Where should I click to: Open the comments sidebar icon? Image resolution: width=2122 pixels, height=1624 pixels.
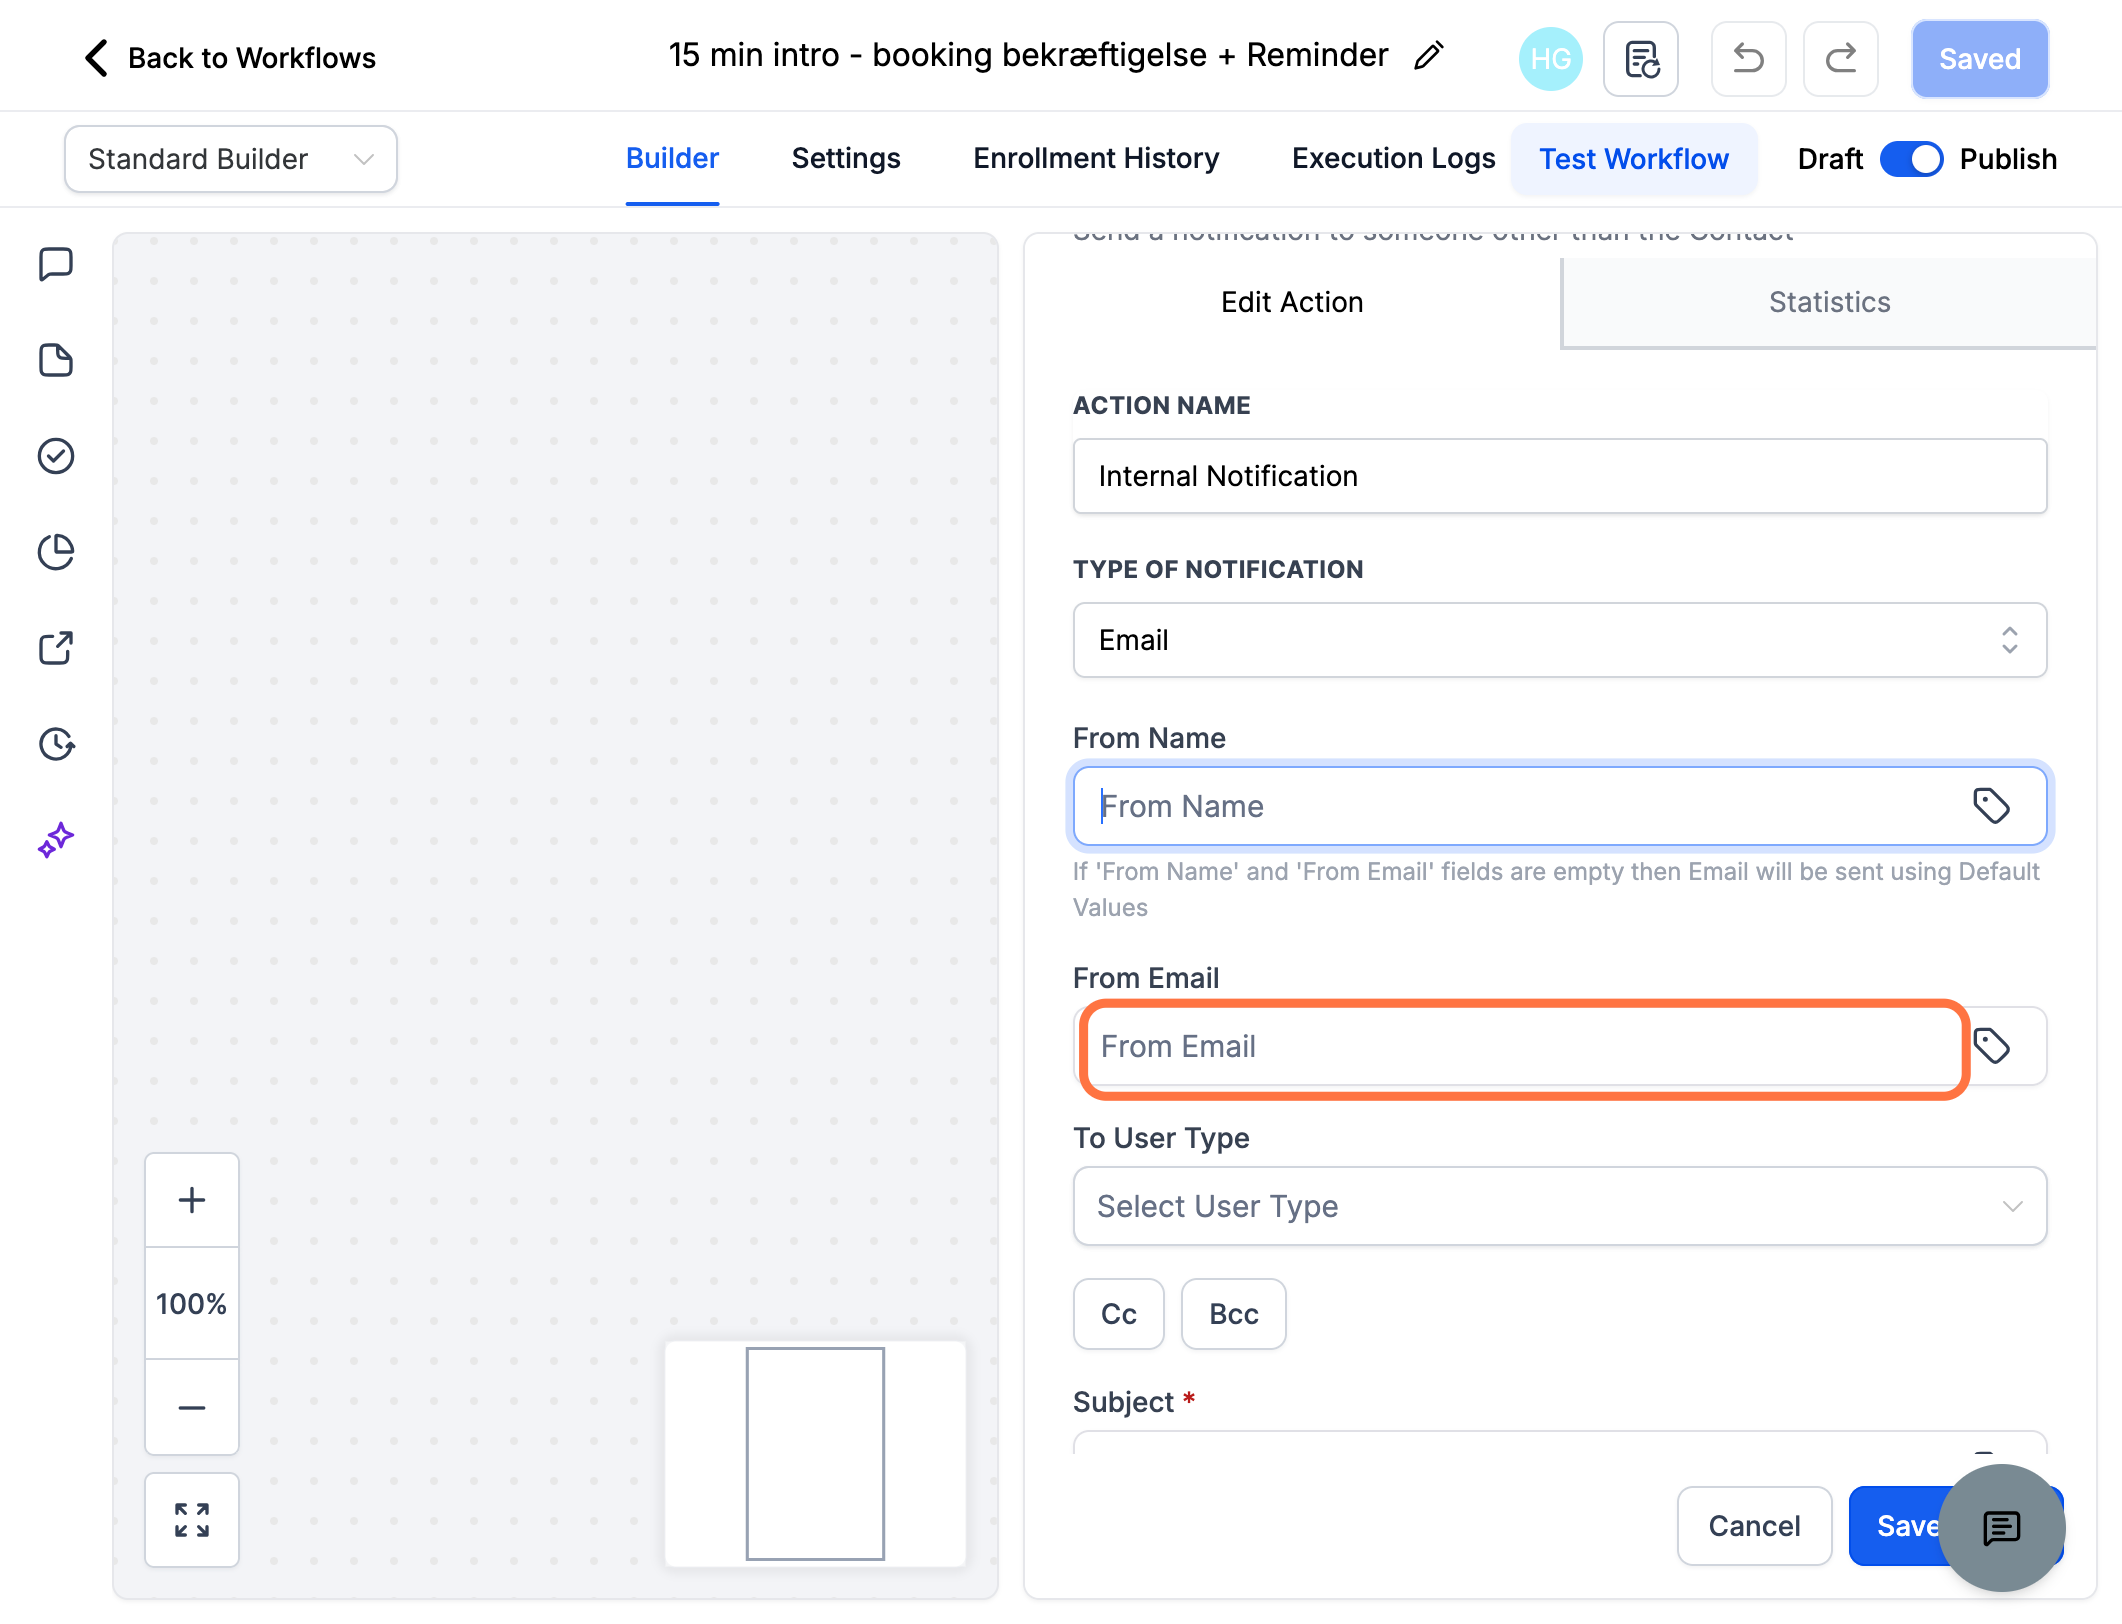[56, 264]
